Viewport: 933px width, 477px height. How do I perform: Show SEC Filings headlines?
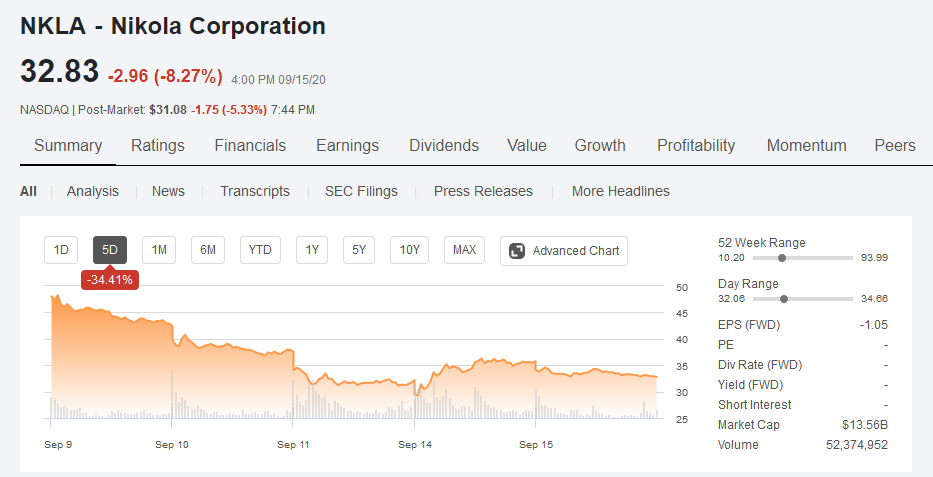click(361, 192)
